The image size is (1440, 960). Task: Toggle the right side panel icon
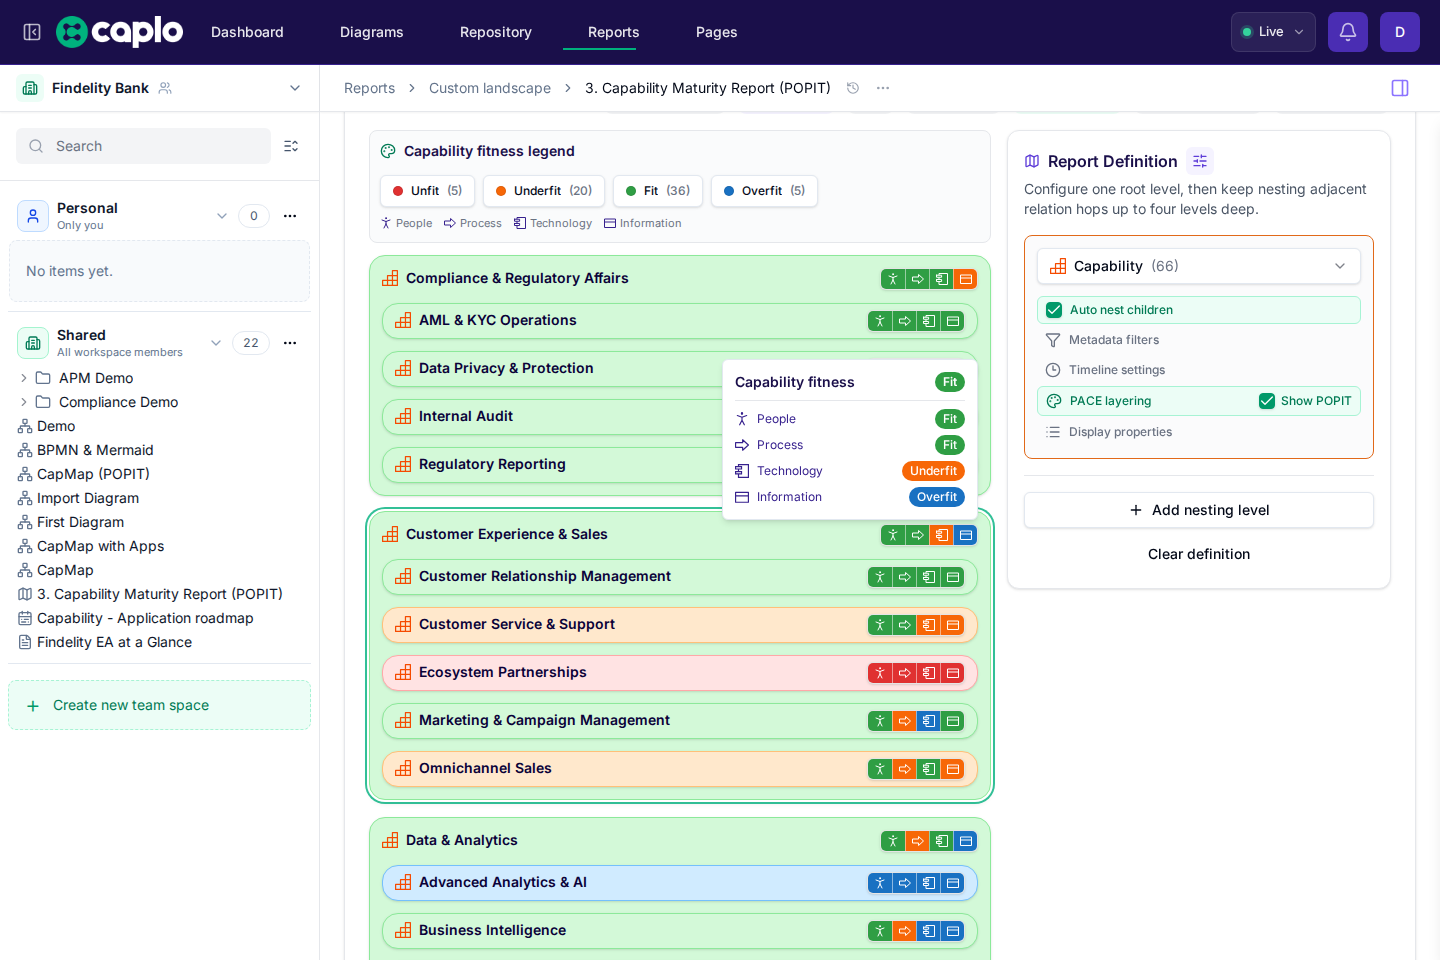1400,88
